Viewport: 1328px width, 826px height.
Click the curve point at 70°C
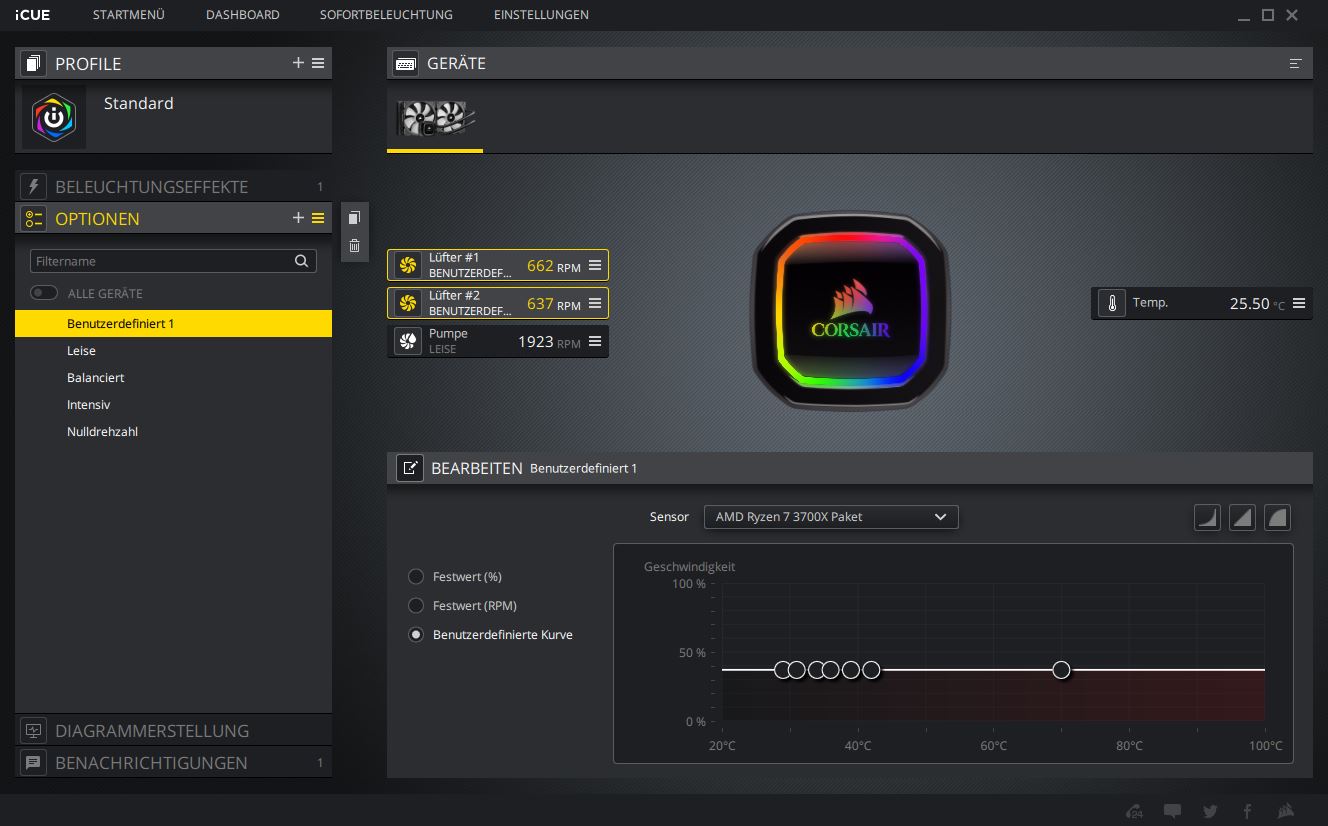pos(1061,669)
